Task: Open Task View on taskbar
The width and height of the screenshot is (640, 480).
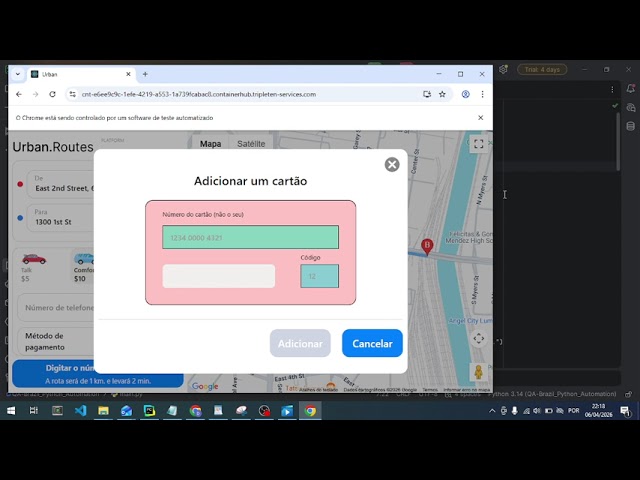Action: coord(34,411)
